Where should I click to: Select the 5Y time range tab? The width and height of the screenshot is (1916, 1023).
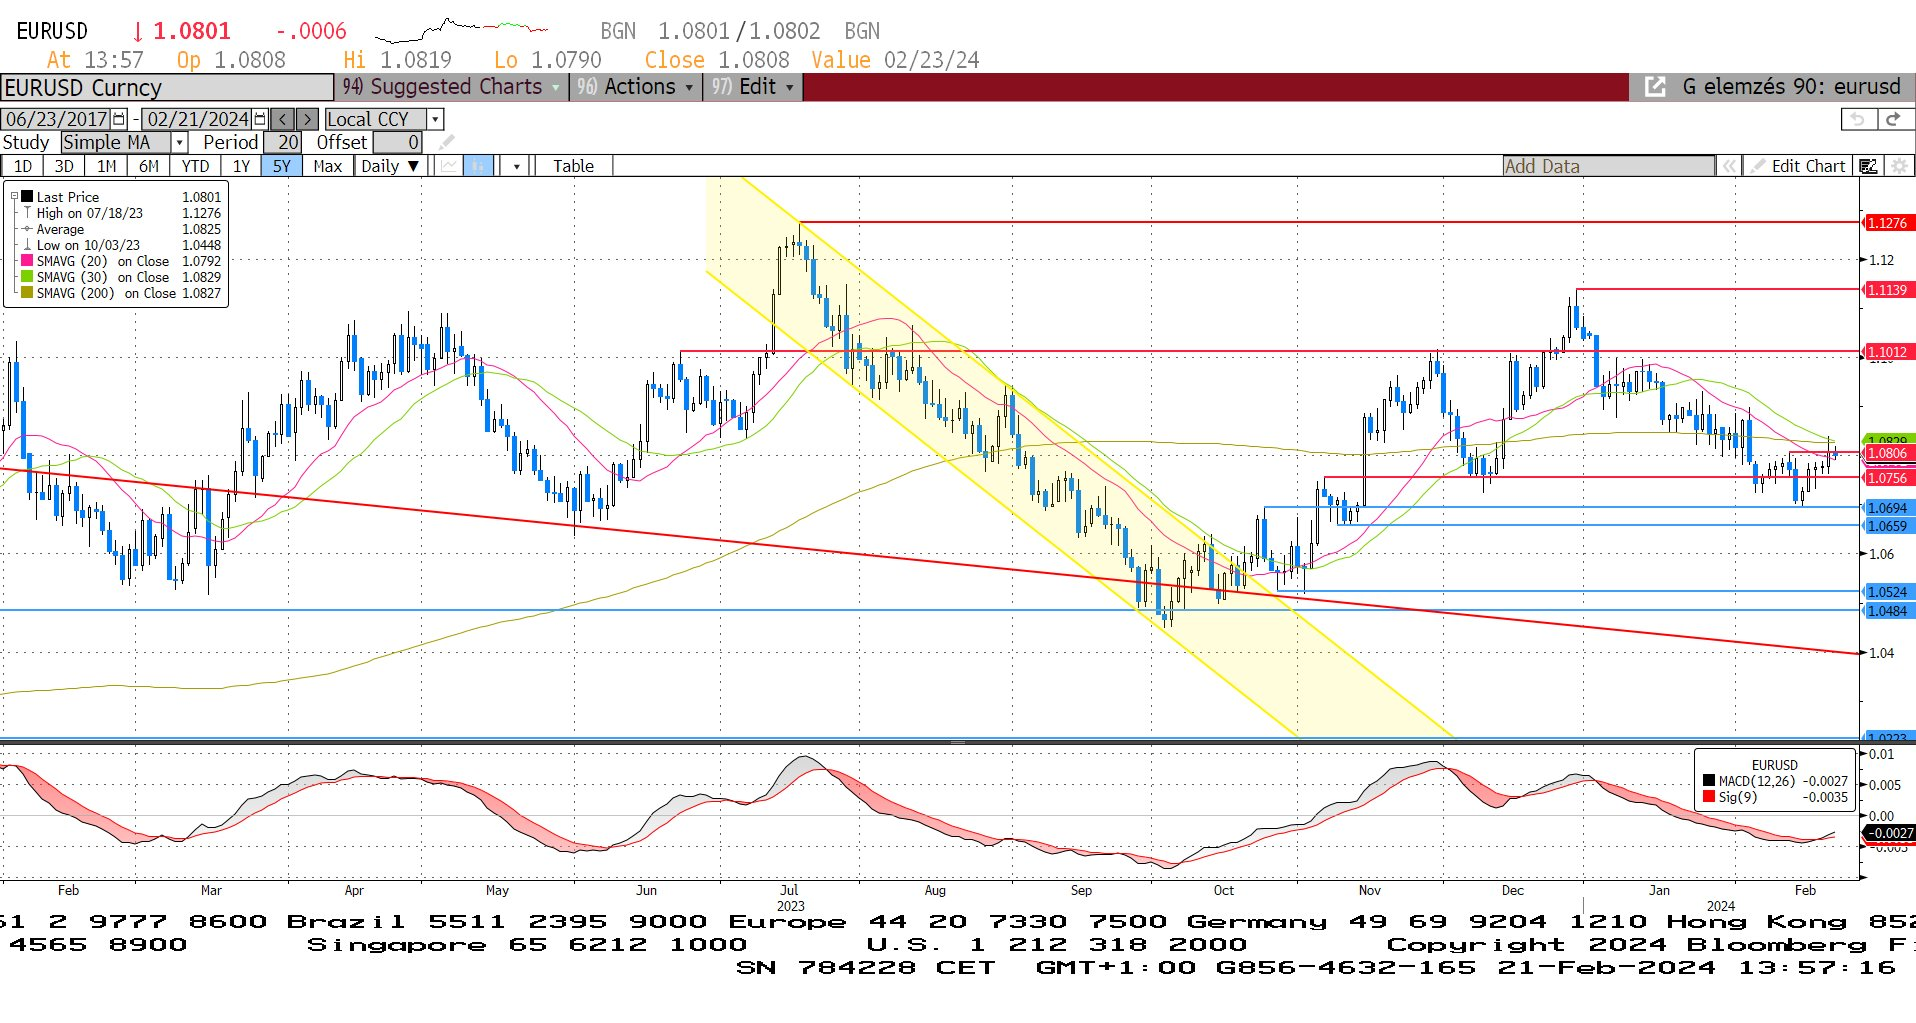(x=282, y=166)
